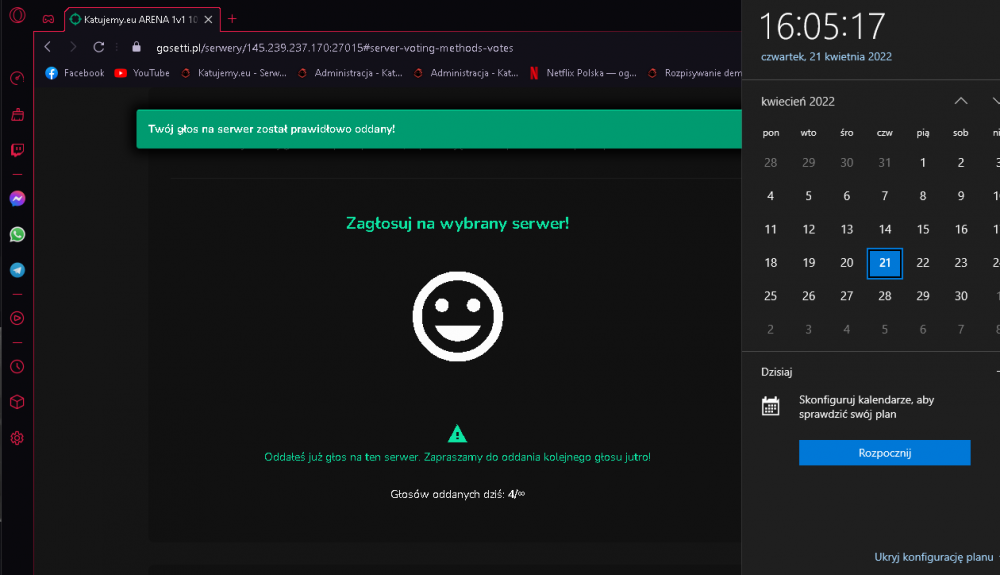Open Extensions cube icon in sidebar
Viewport: 1000px width, 575px height.
17,402
